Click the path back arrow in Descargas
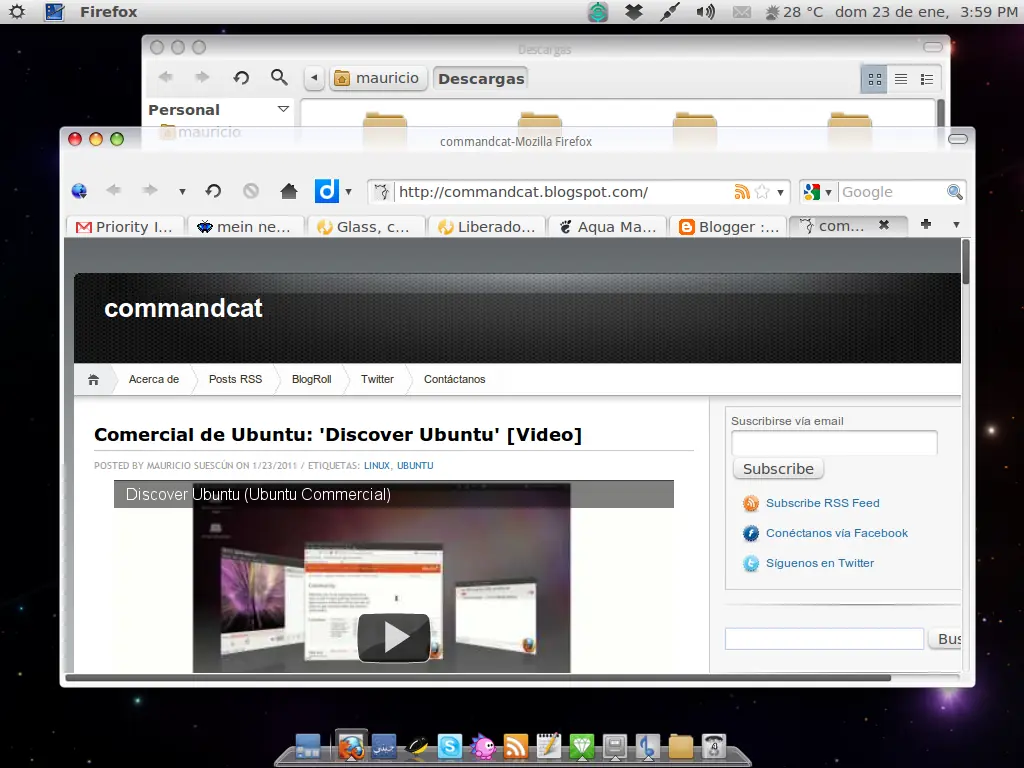This screenshot has width=1024, height=768. tap(314, 78)
